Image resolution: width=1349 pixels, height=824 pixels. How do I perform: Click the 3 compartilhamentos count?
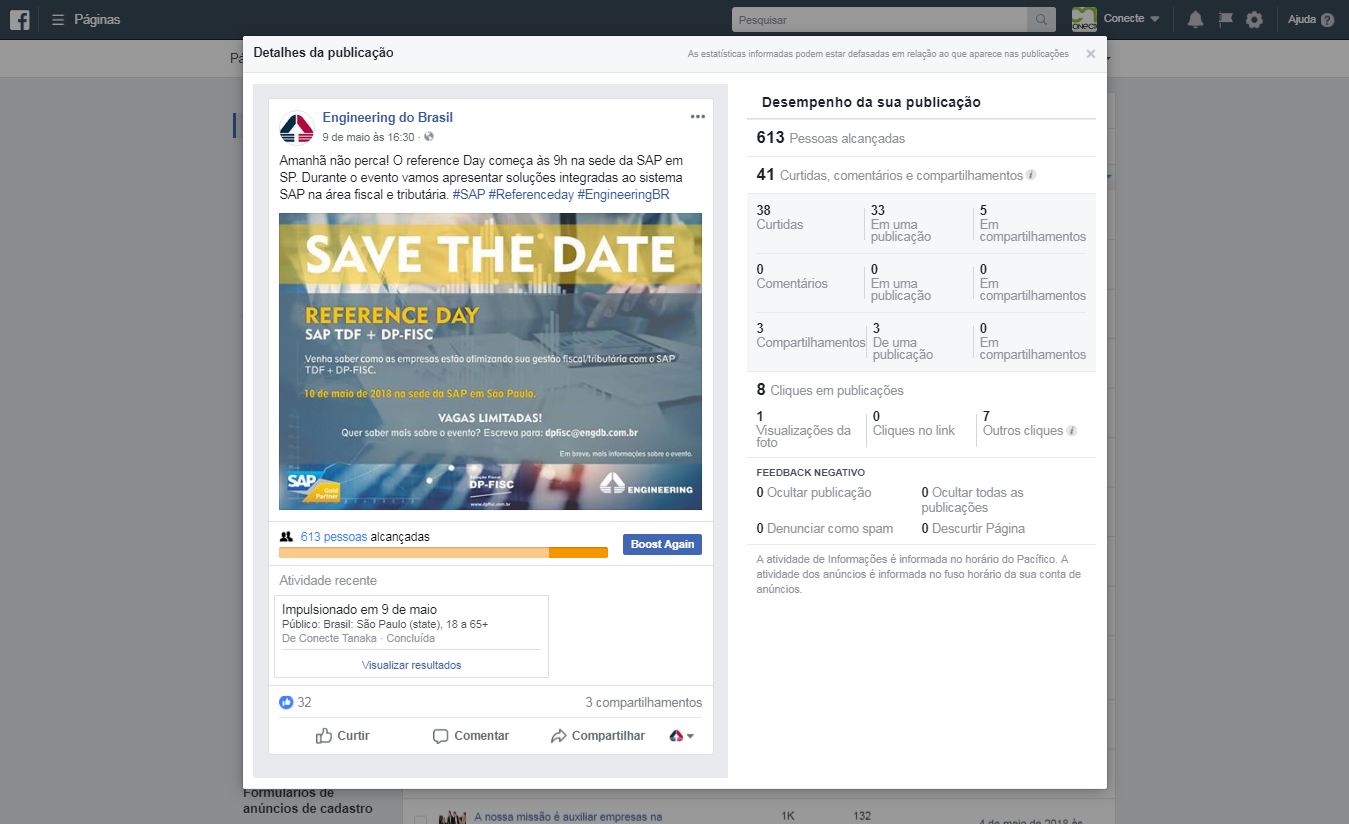point(644,702)
